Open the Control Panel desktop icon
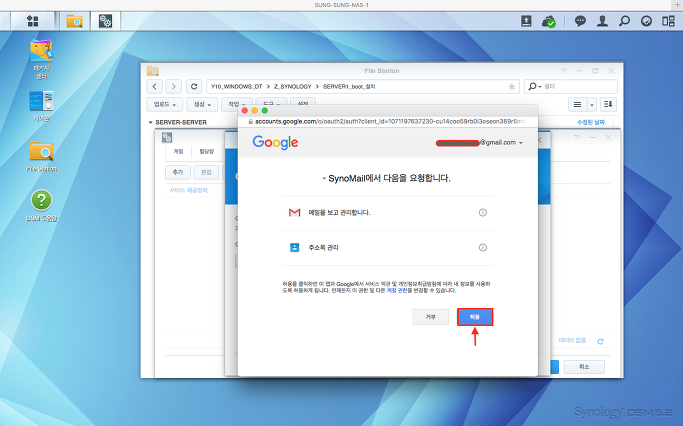This screenshot has width=683, height=426. 41,106
